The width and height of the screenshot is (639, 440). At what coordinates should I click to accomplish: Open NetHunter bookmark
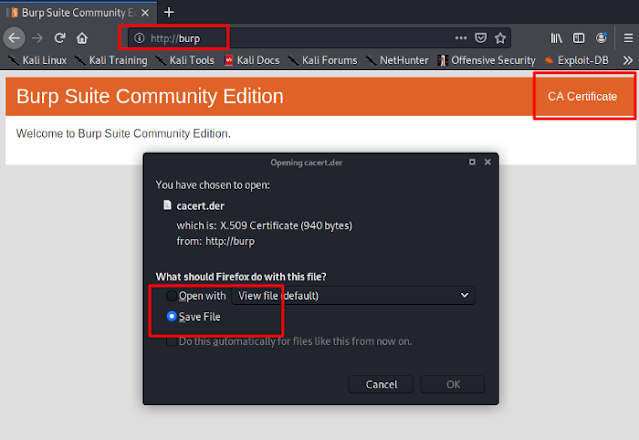(397, 60)
